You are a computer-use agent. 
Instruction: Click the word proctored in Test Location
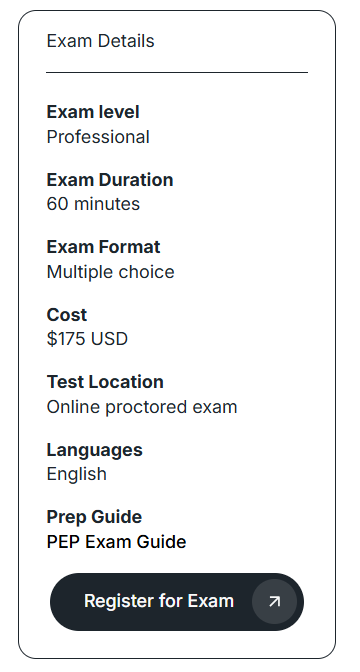click(147, 407)
